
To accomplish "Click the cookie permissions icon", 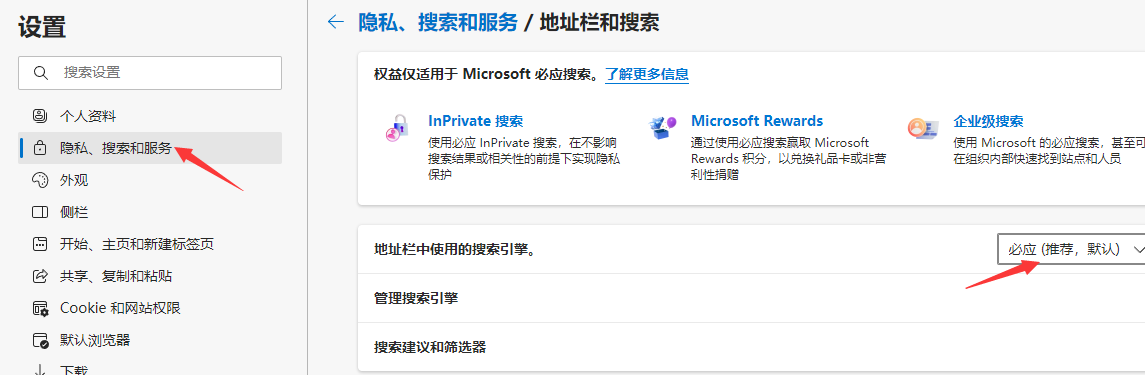I will pos(40,308).
